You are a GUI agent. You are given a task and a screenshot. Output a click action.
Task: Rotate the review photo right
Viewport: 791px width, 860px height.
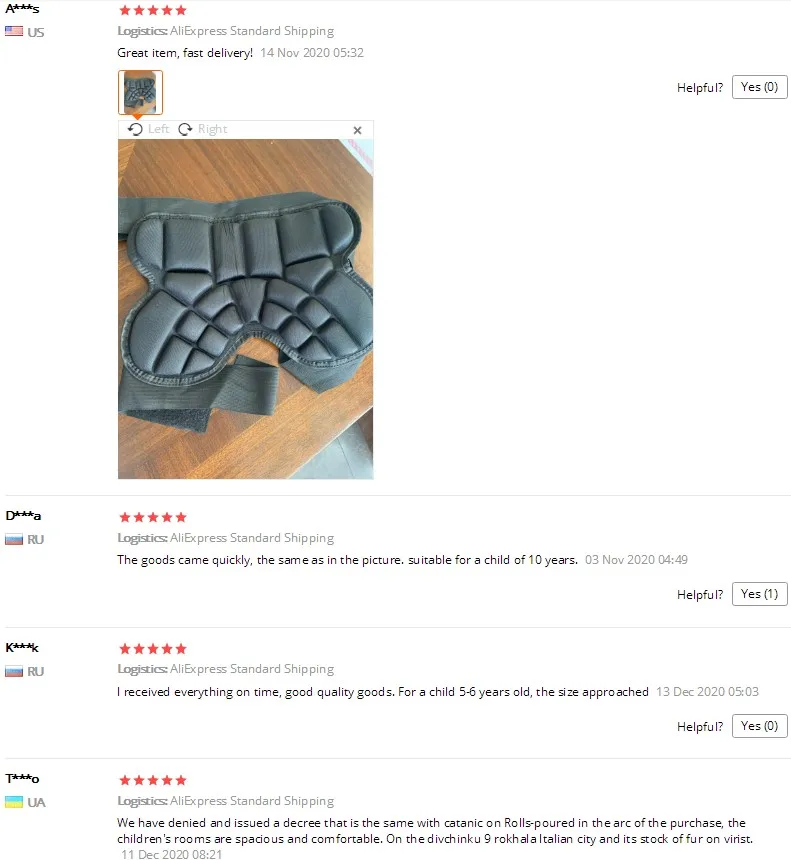(x=203, y=129)
